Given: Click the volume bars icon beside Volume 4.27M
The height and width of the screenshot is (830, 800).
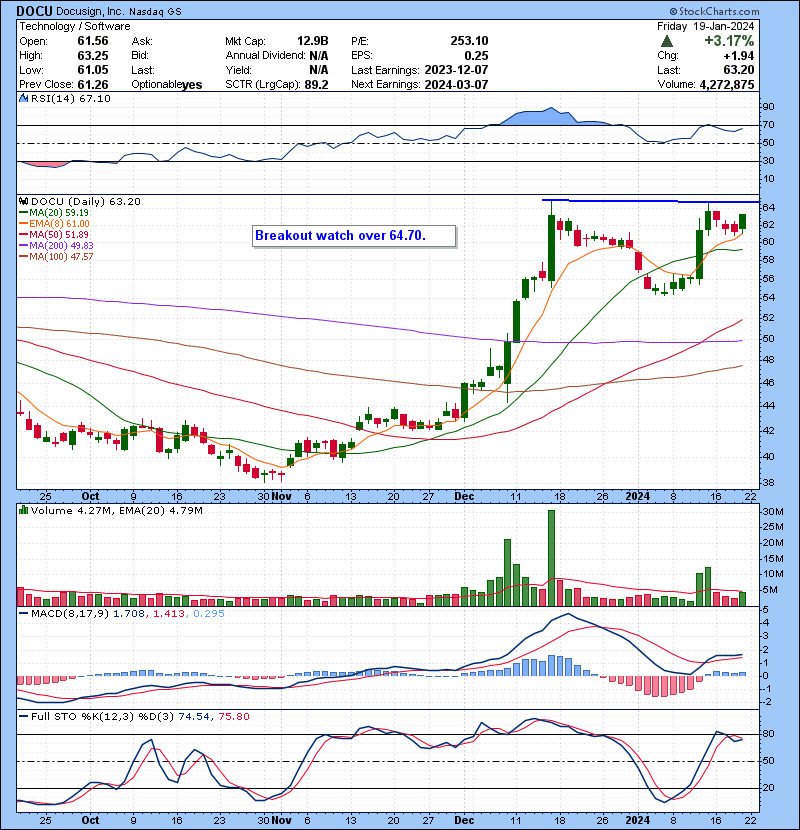Looking at the screenshot, I should point(23,510).
